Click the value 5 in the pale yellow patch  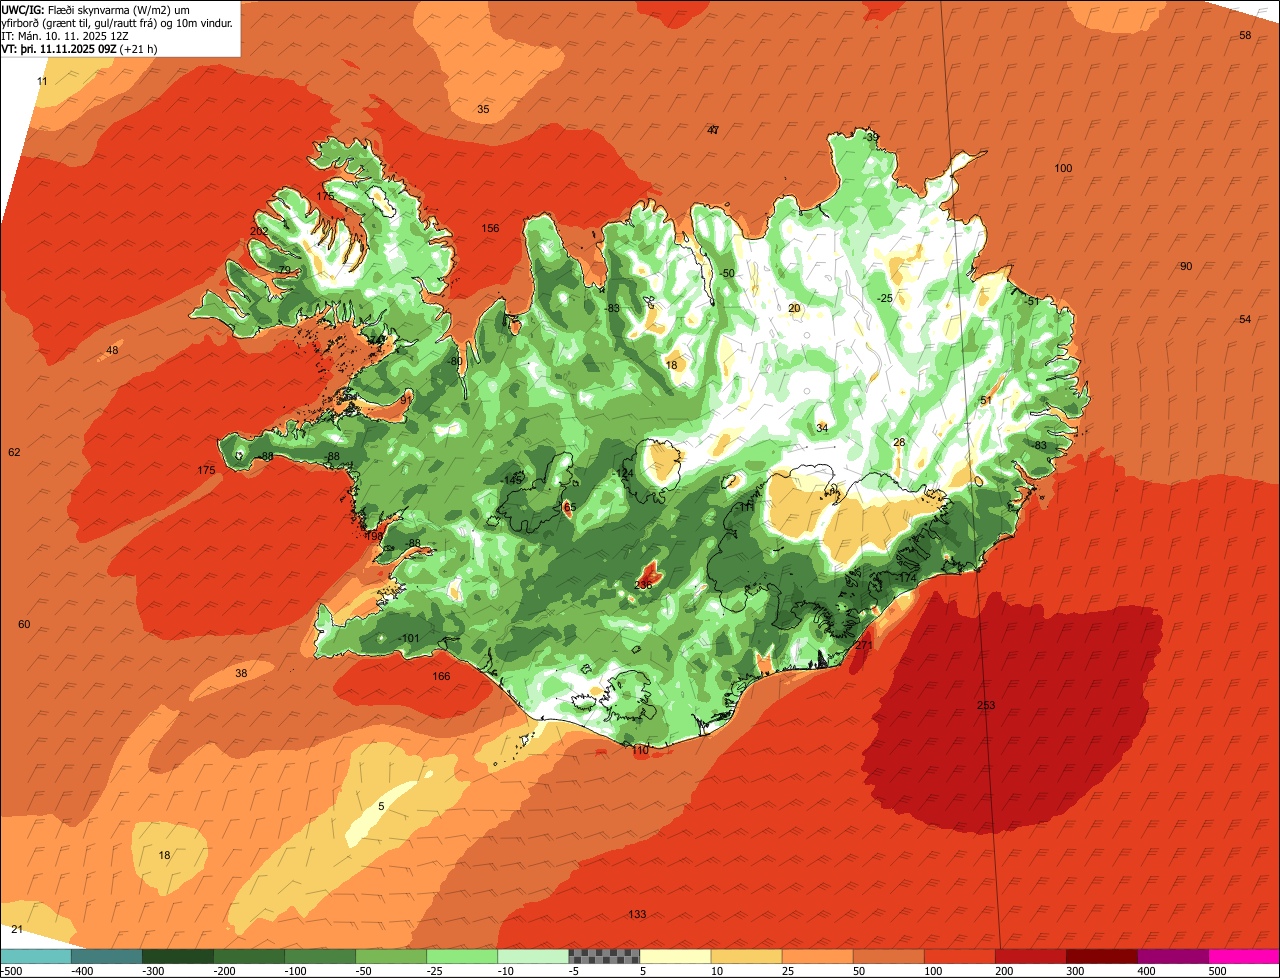(x=381, y=807)
